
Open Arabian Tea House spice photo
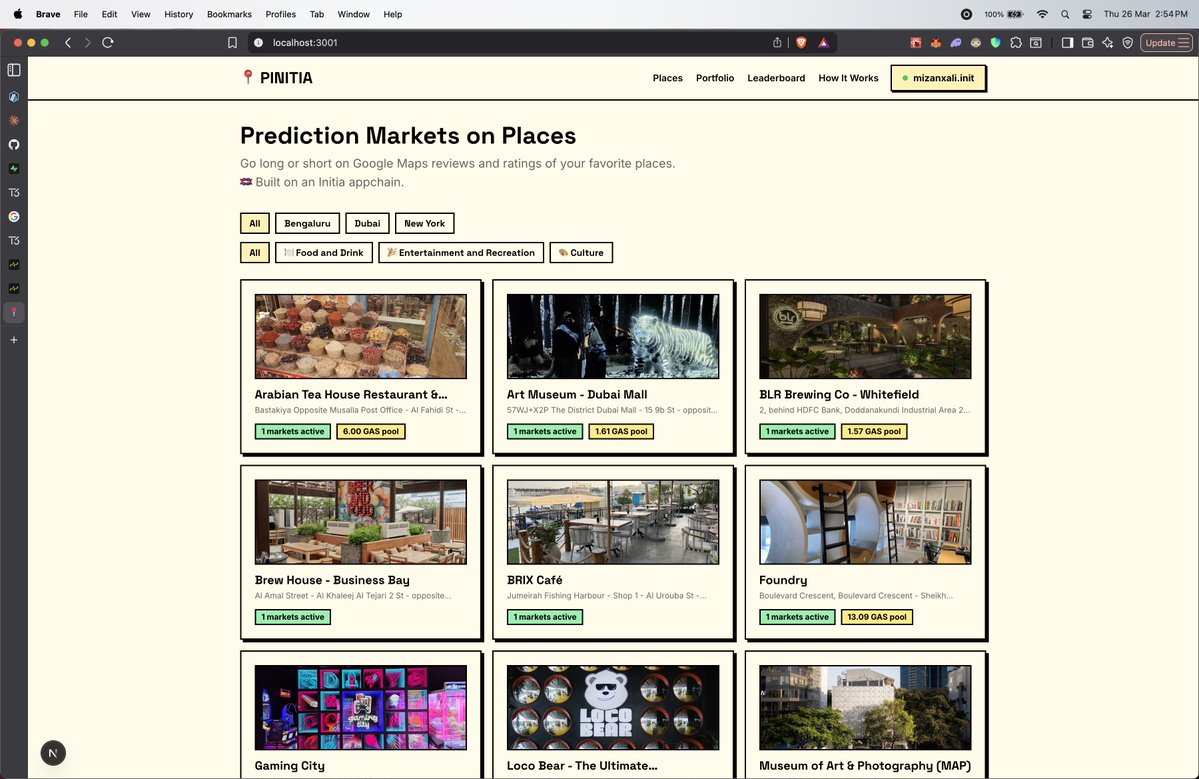[360, 336]
